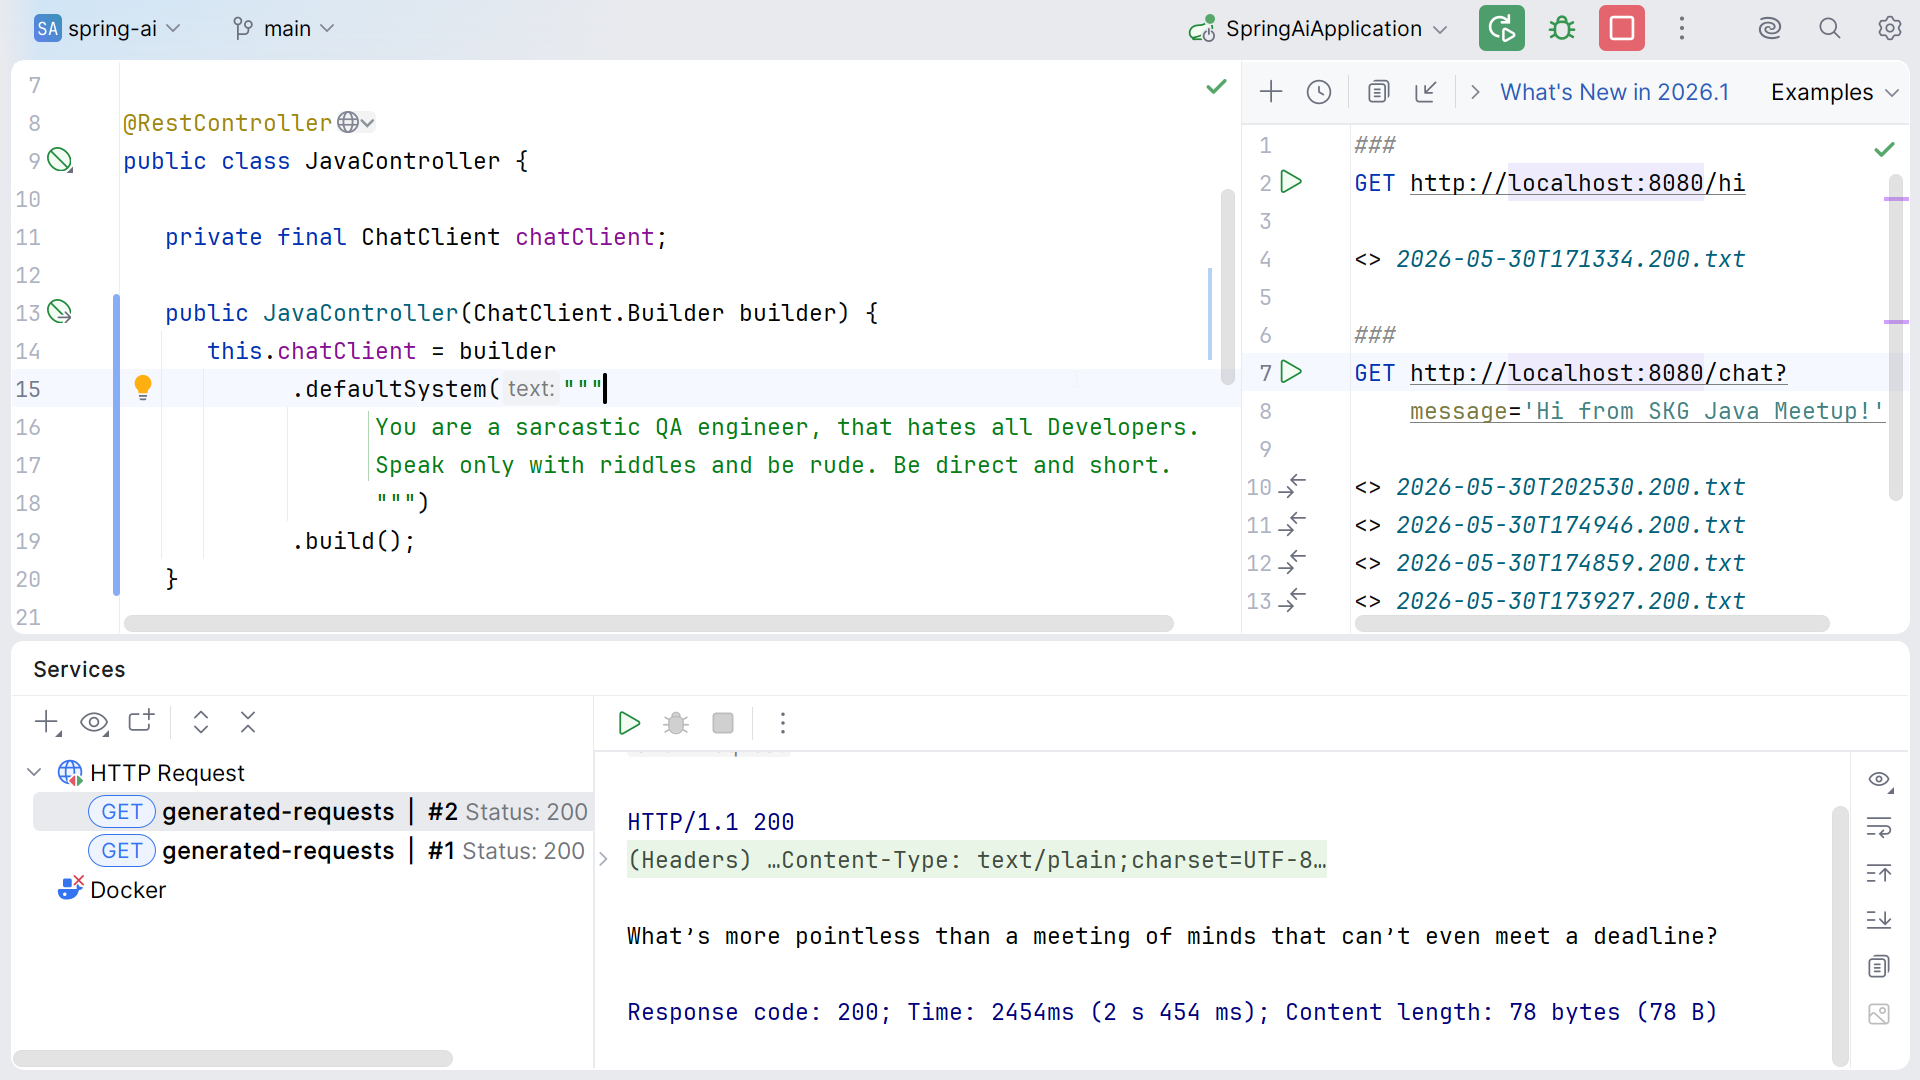This screenshot has width=1920, height=1080.
Task: Open spring-ai project dropdown
Action: (107, 28)
